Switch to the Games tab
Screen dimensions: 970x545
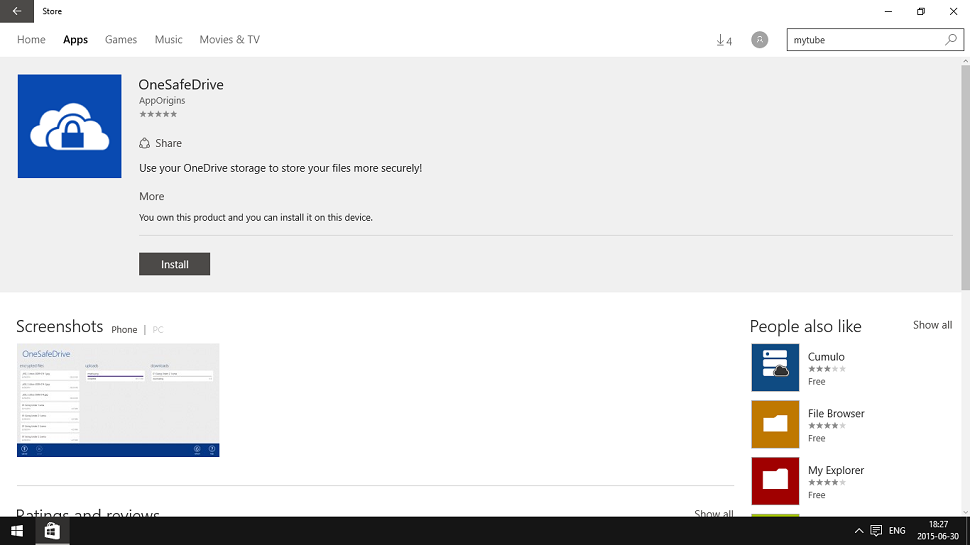121,40
